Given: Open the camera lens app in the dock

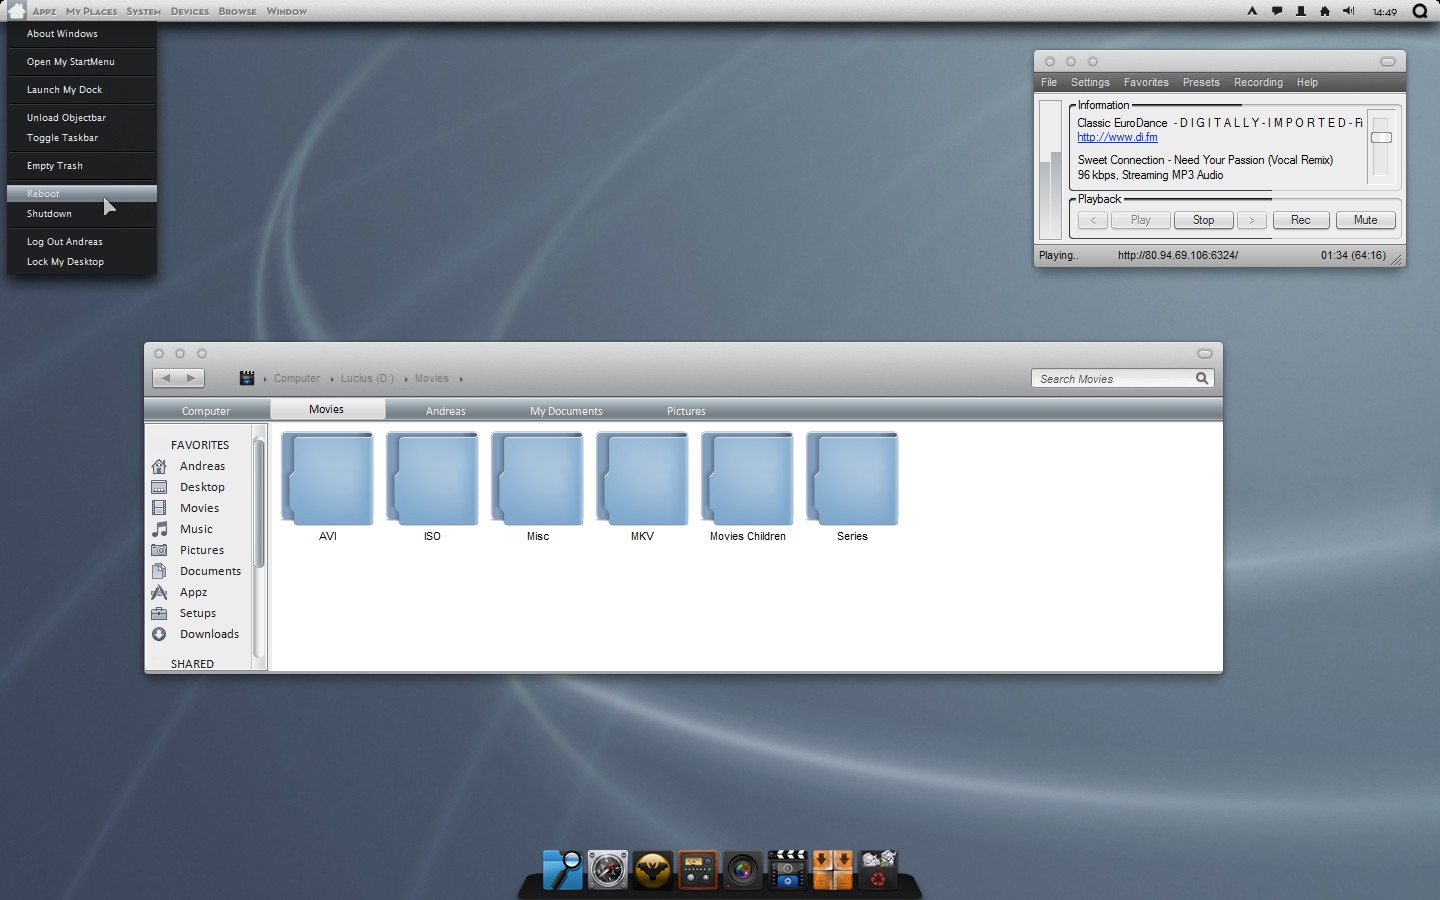Looking at the screenshot, I should (x=742, y=870).
